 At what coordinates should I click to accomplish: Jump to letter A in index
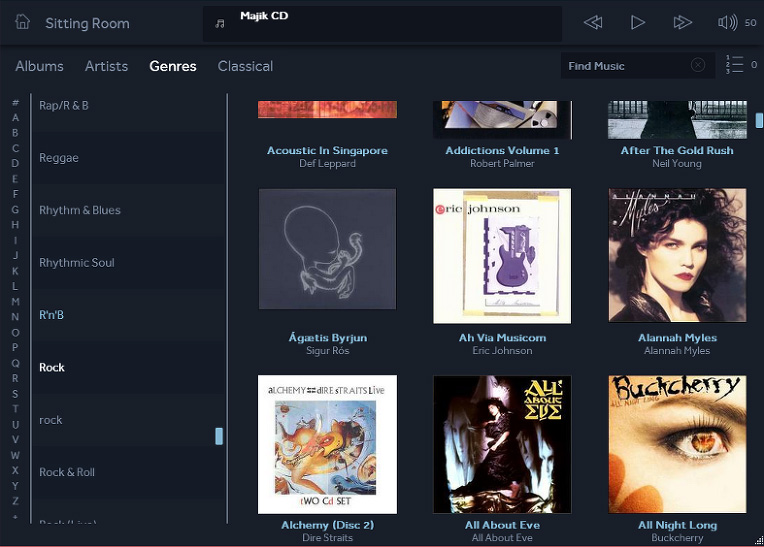(x=16, y=117)
